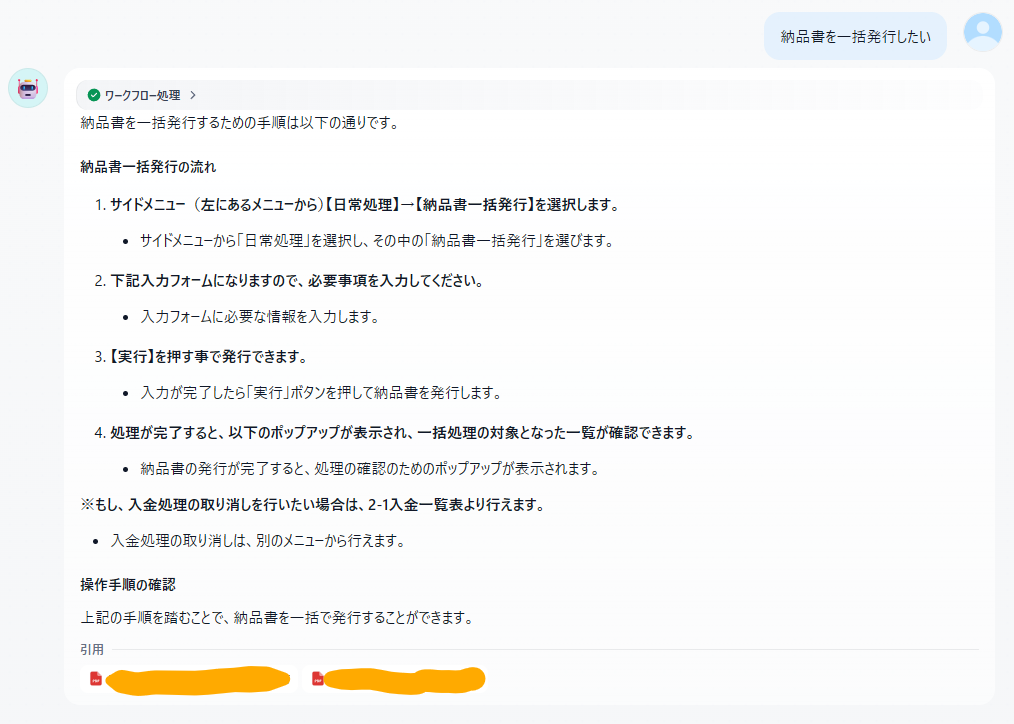
Task: Open the first cited PDF icon
Action: coord(96,679)
